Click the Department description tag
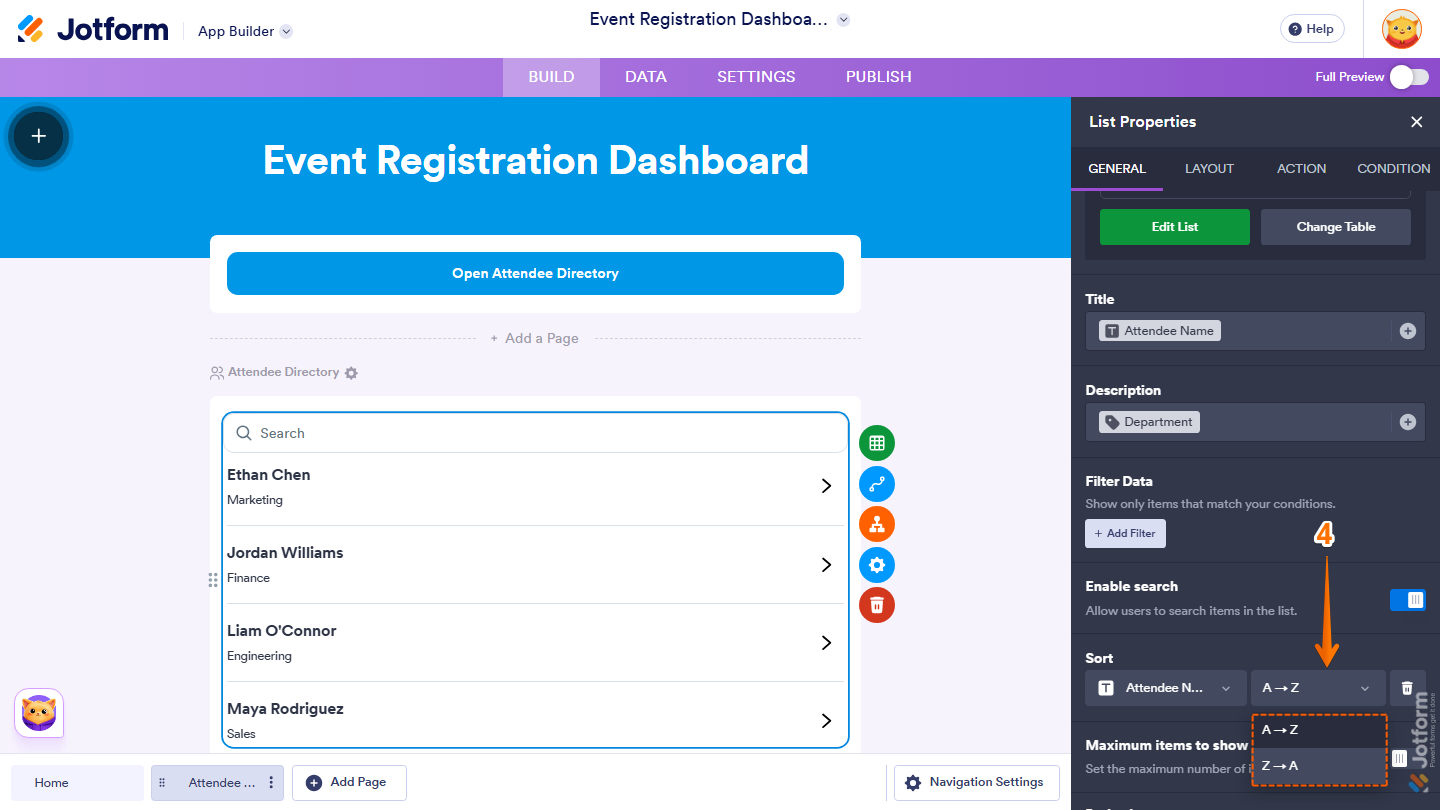The width and height of the screenshot is (1440, 810). (1149, 422)
